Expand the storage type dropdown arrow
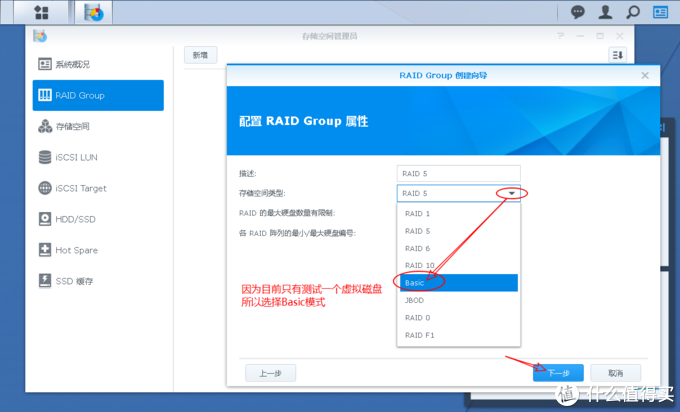 point(511,193)
